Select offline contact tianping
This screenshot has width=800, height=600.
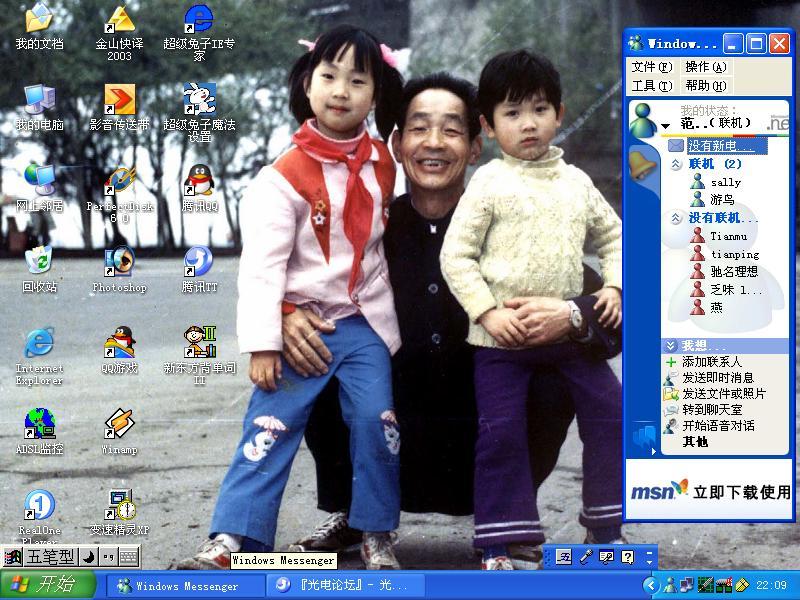click(735, 254)
